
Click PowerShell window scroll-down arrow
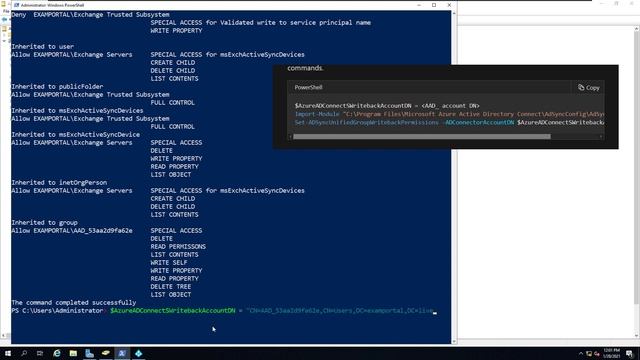454,341
